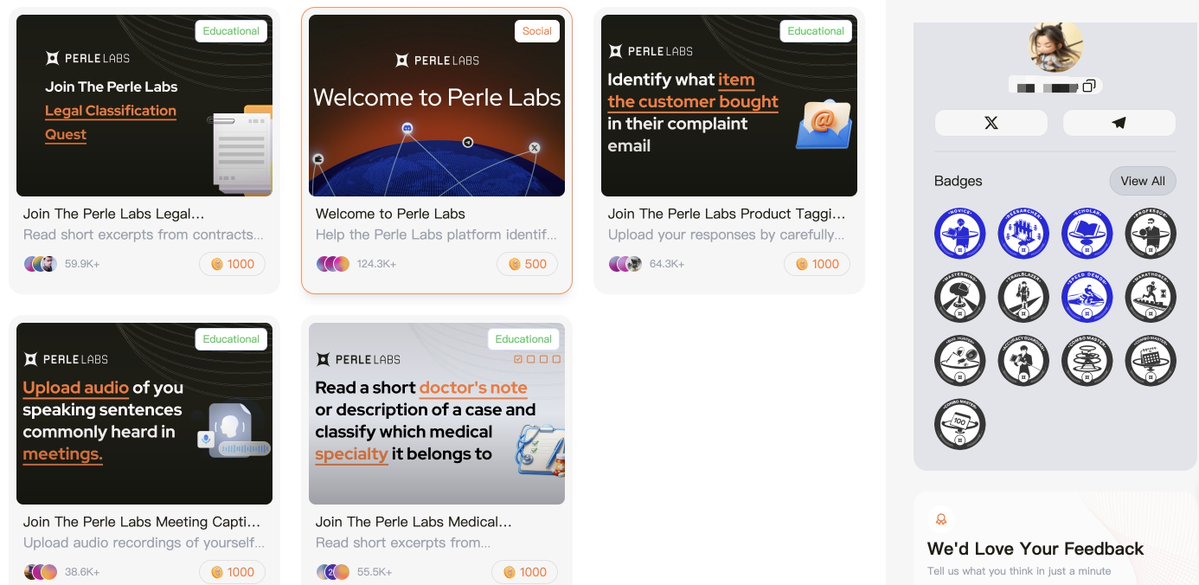The width and height of the screenshot is (1199, 585).
Task: Click the Join The Perle Labs Meeting Caption title
Action: coord(141,522)
